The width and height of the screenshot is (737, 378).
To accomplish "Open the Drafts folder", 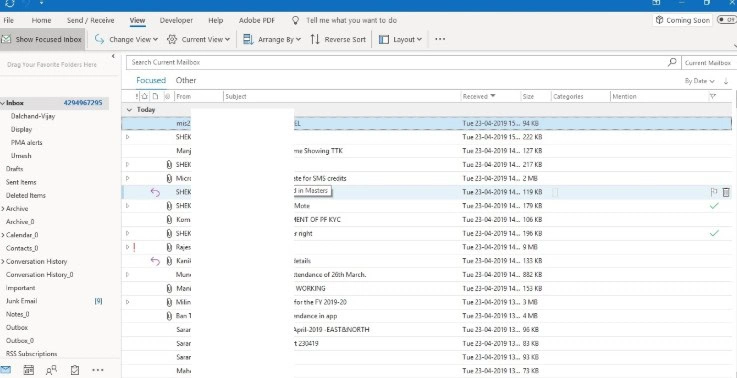I will tap(15, 169).
